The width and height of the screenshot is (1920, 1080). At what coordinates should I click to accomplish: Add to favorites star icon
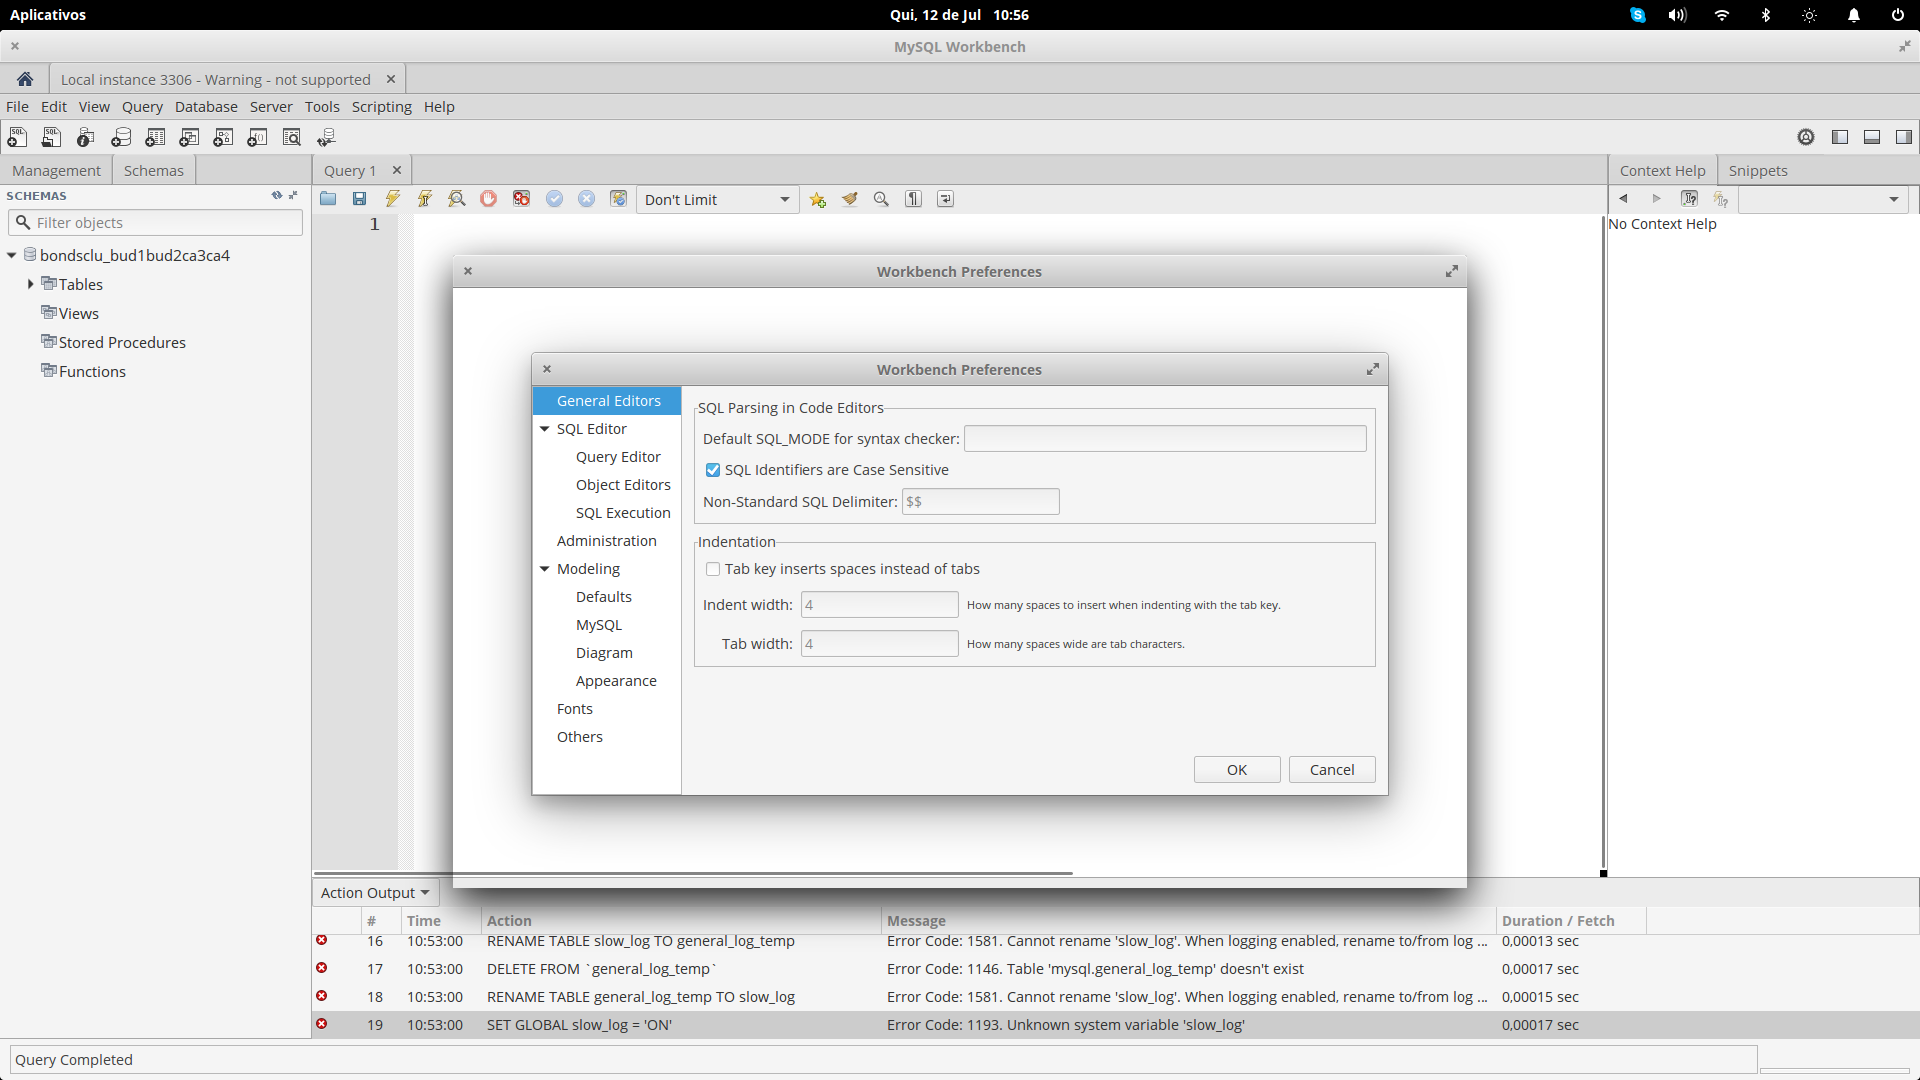[x=818, y=199]
